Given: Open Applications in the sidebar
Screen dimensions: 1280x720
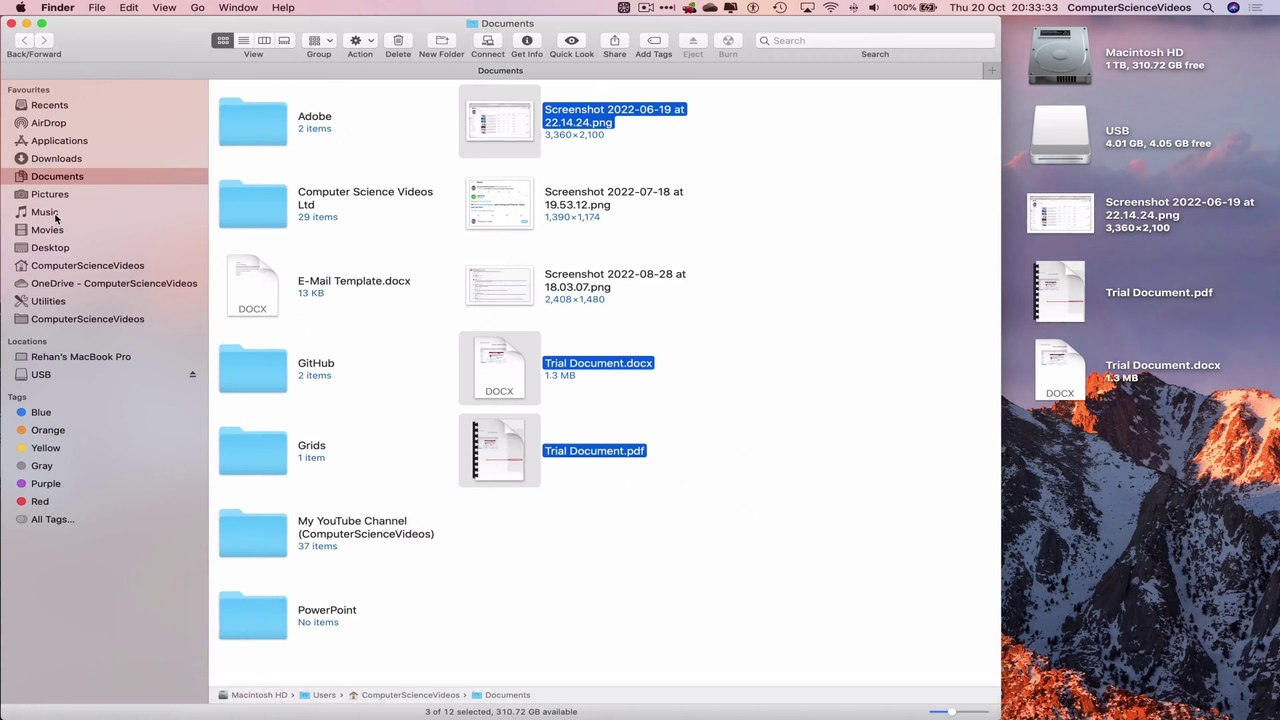Looking at the screenshot, I should [59, 141].
